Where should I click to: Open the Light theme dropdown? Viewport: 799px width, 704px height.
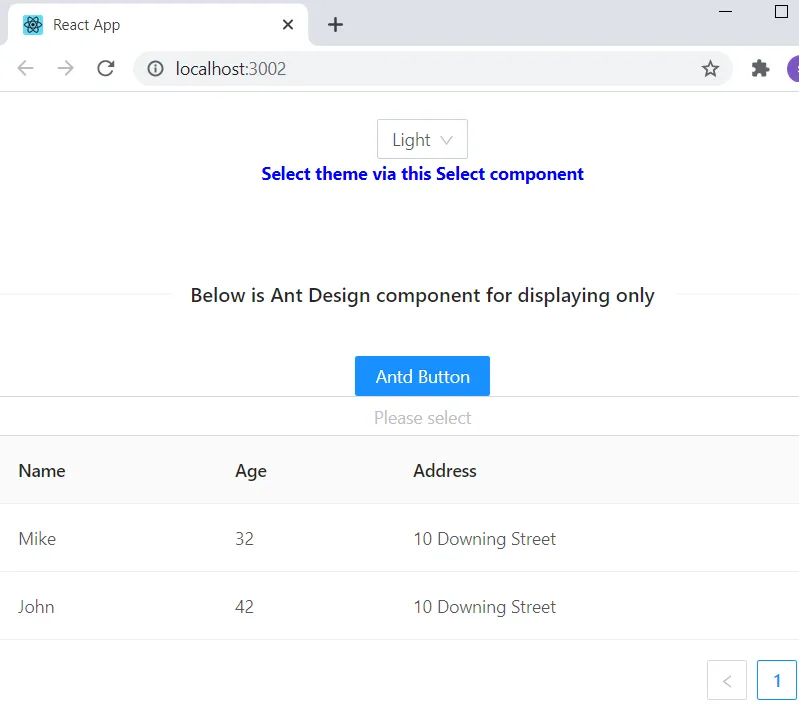[x=422, y=140]
